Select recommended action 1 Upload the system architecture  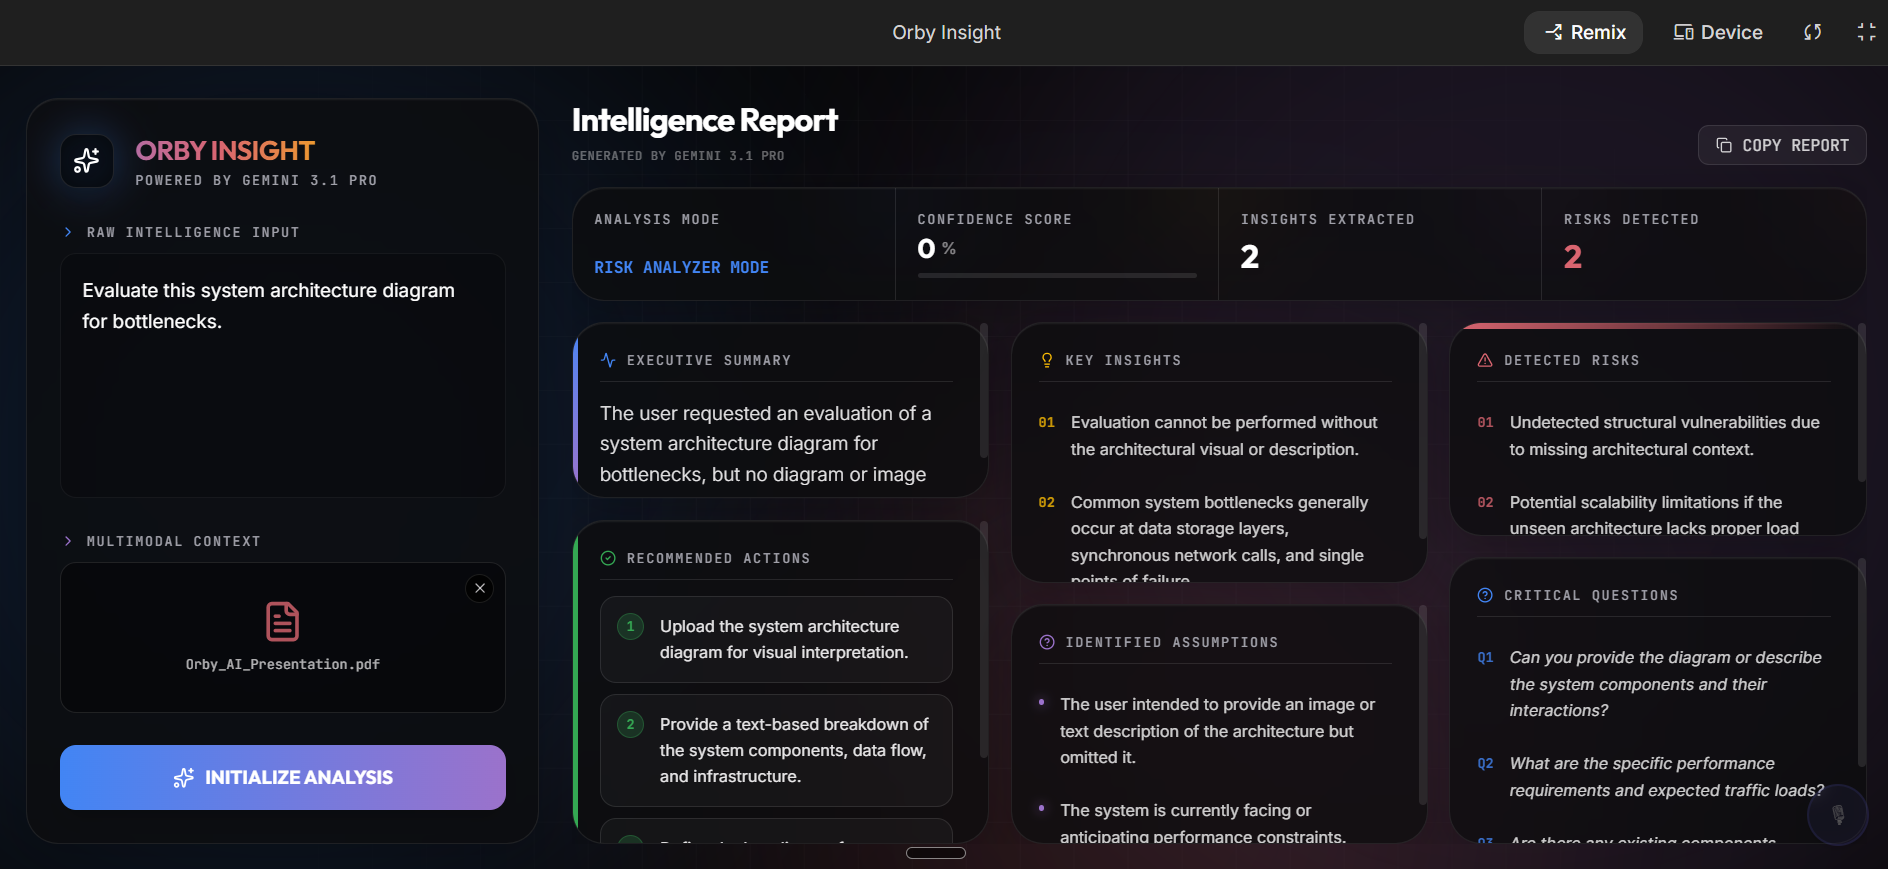pyautogui.click(x=776, y=639)
